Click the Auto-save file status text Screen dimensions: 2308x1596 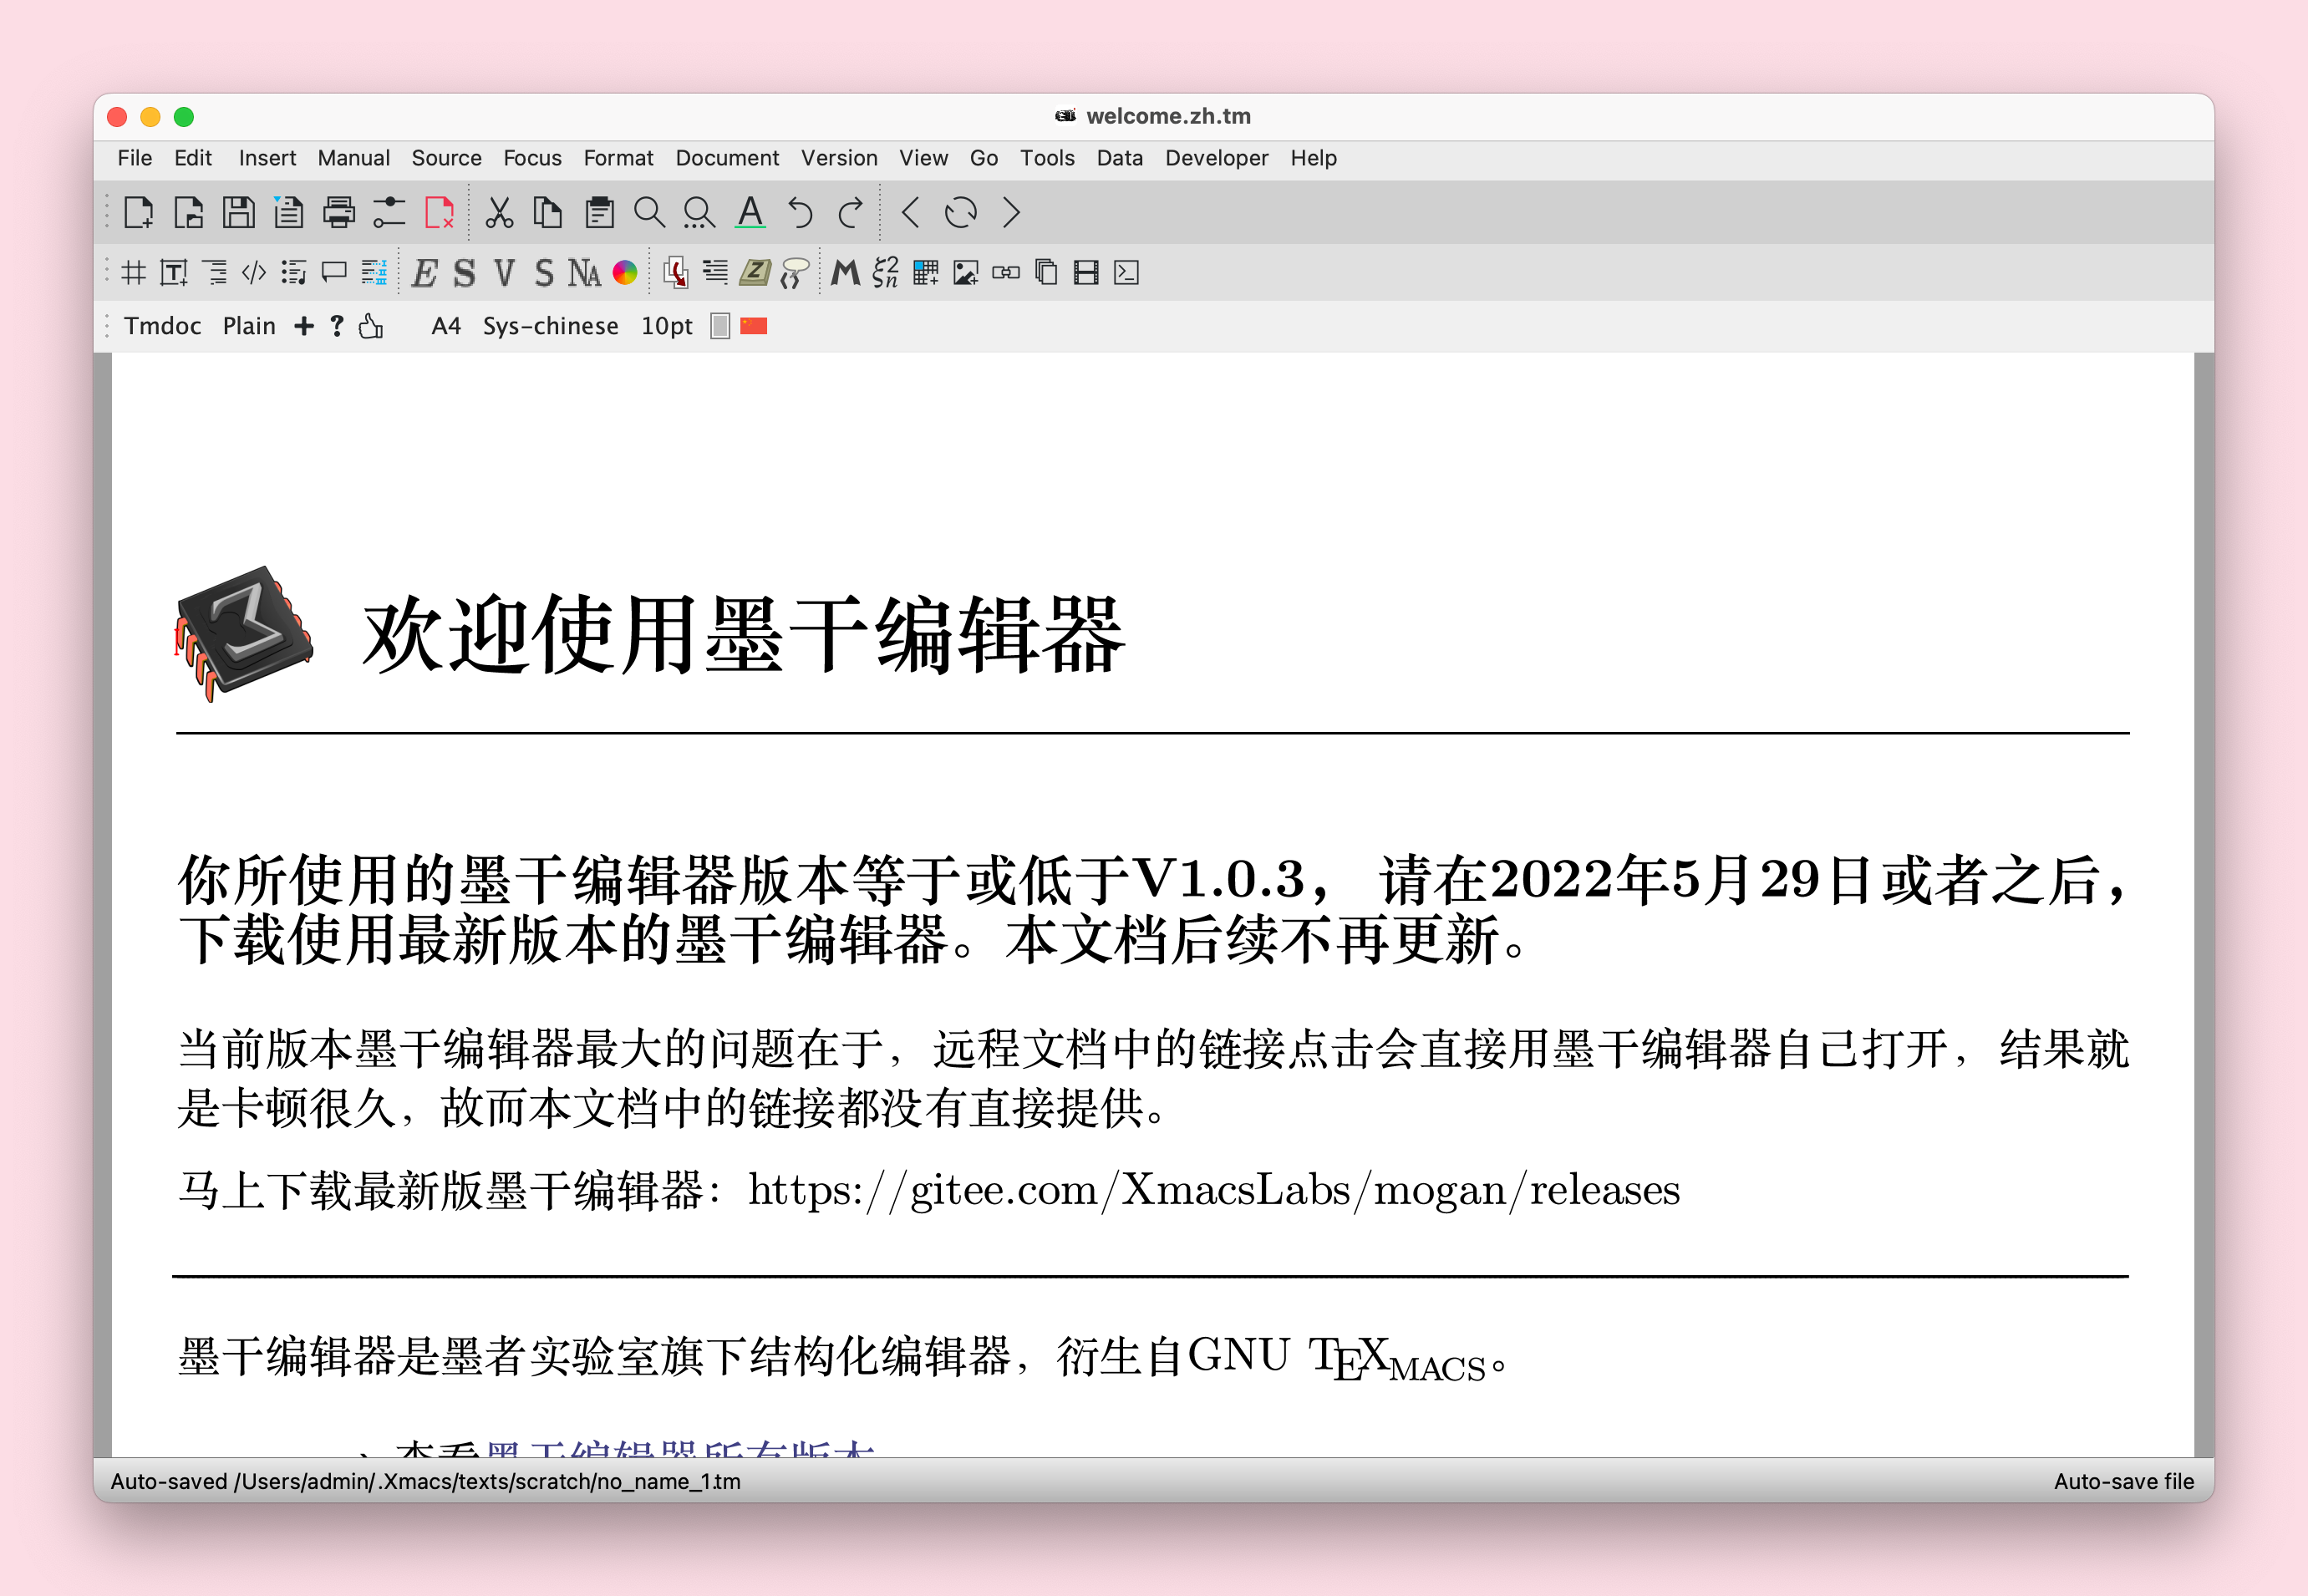point(2124,1481)
